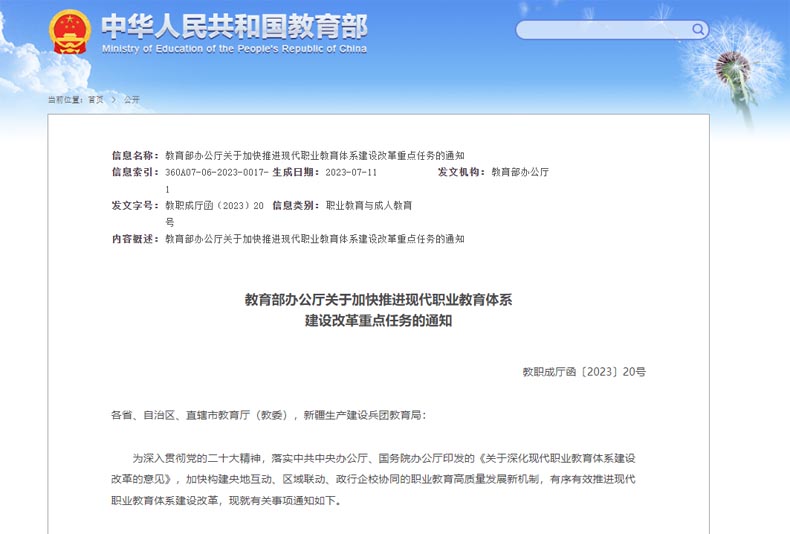Click the search magnifier icon
This screenshot has height=534, width=790.
[698, 29]
